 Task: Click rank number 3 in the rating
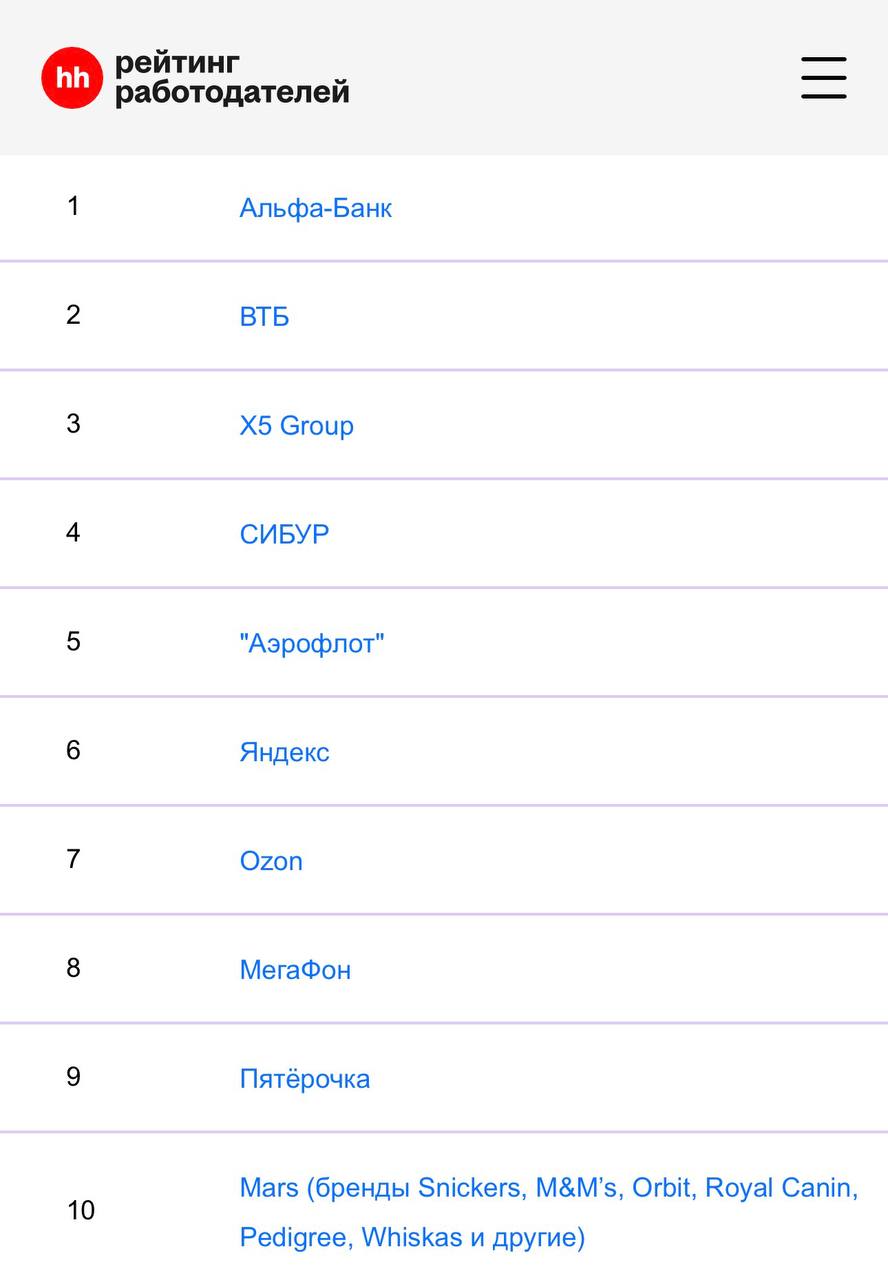coord(73,423)
